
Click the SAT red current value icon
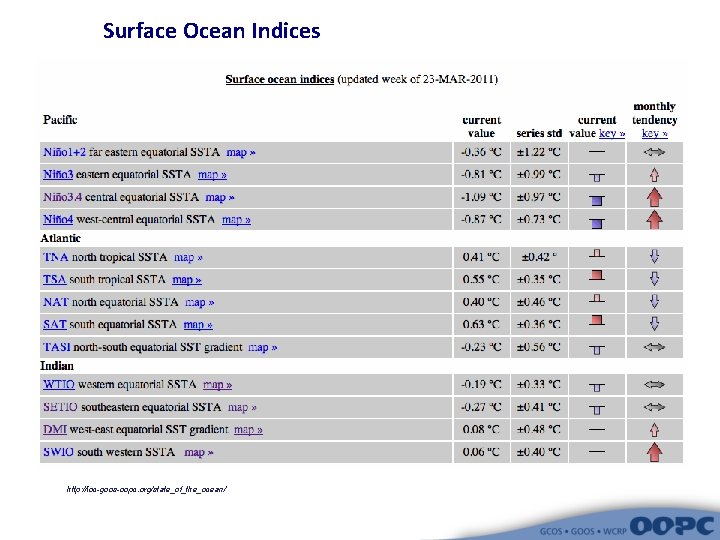(596, 320)
